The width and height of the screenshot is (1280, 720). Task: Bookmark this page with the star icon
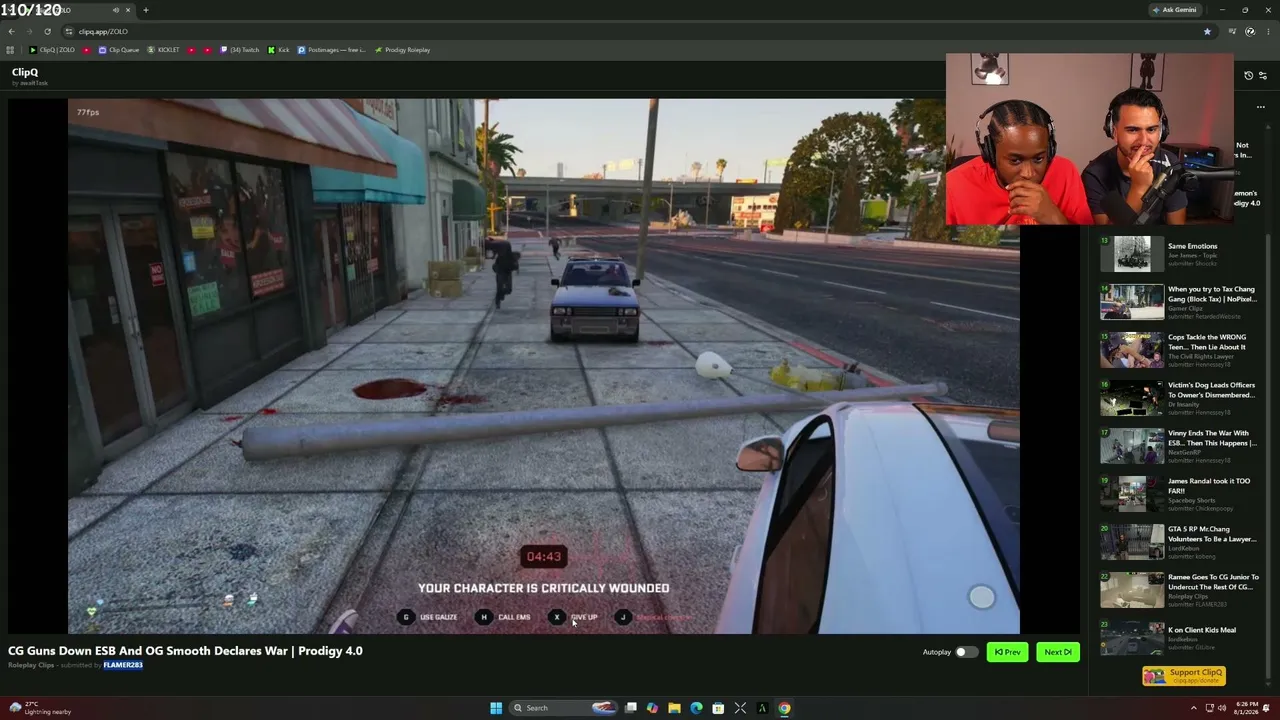pyautogui.click(x=1207, y=31)
